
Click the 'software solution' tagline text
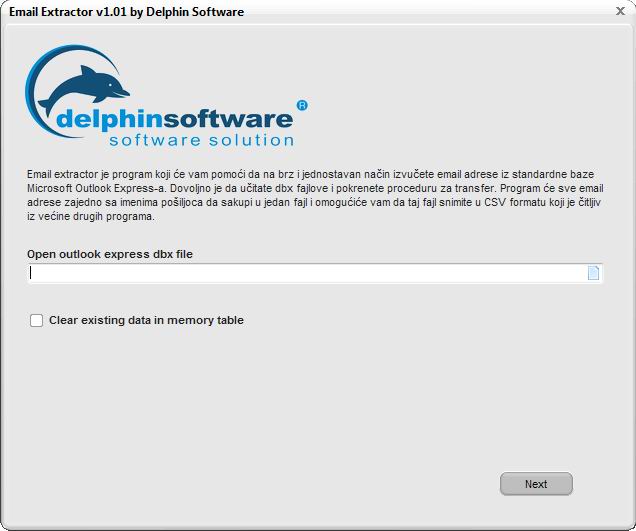[x=202, y=140]
